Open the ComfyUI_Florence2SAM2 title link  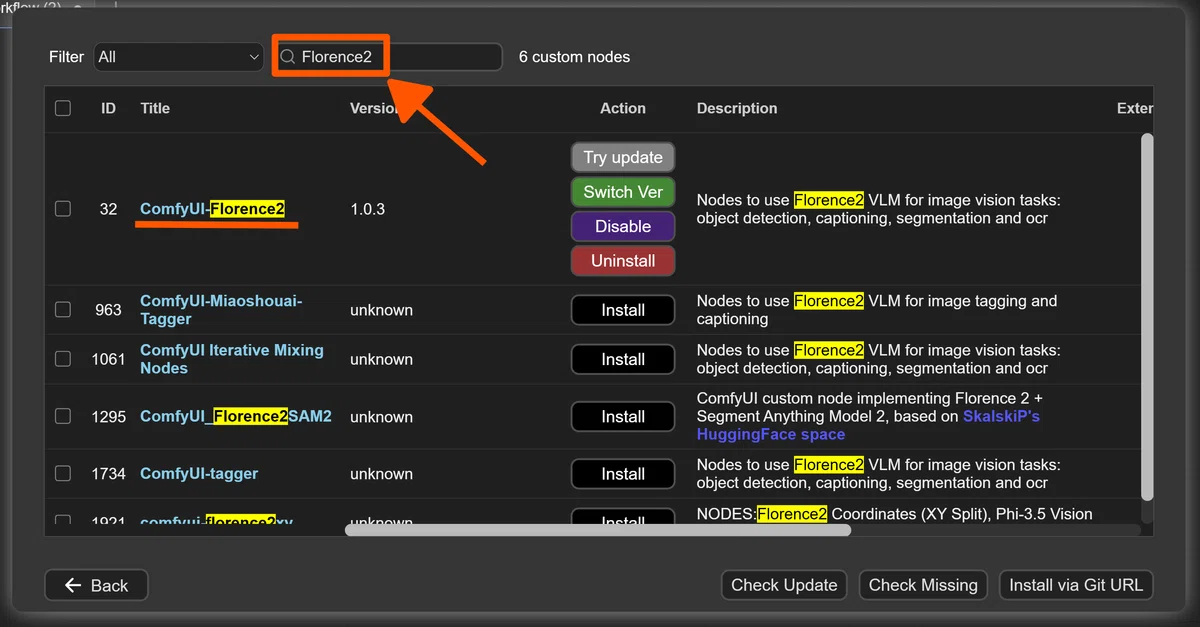pos(236,416)
